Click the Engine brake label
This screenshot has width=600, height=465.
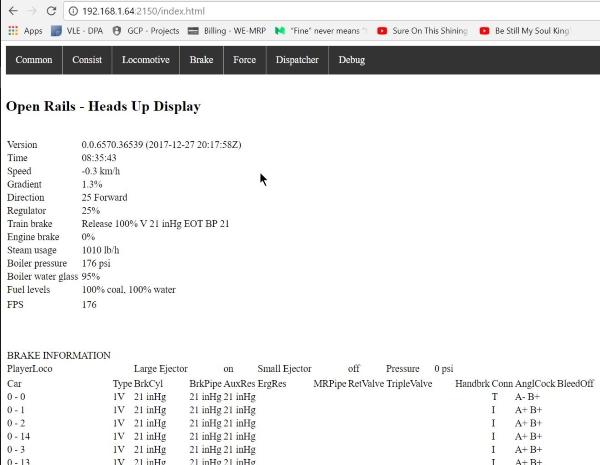[33, 237]
